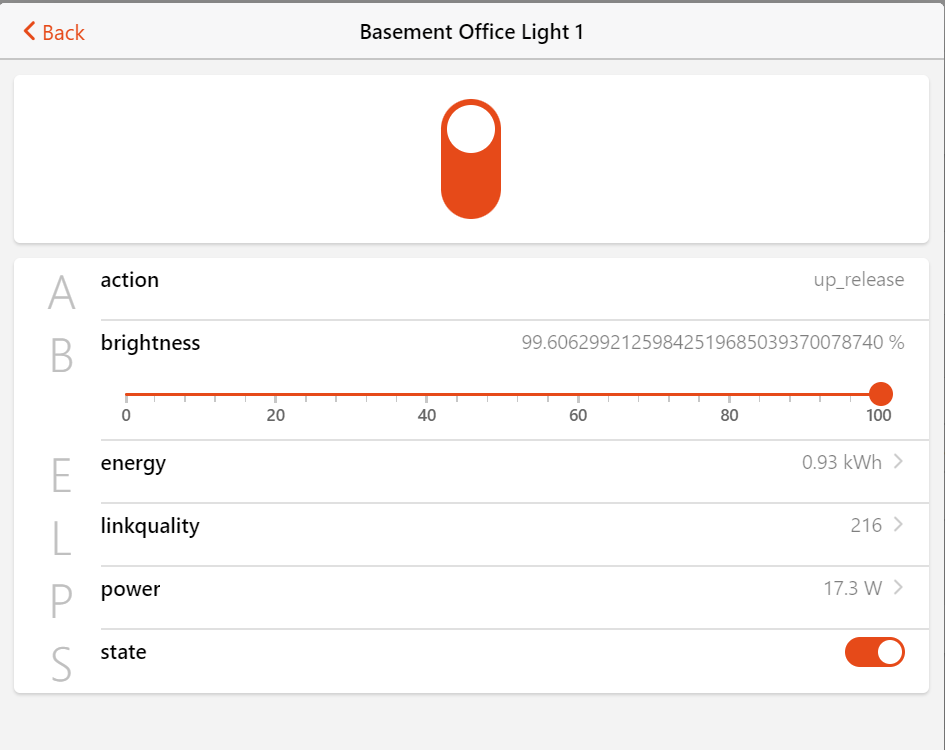Jump to index letter L
Viewport: 945px width, 750px height.
click(62, 539)
